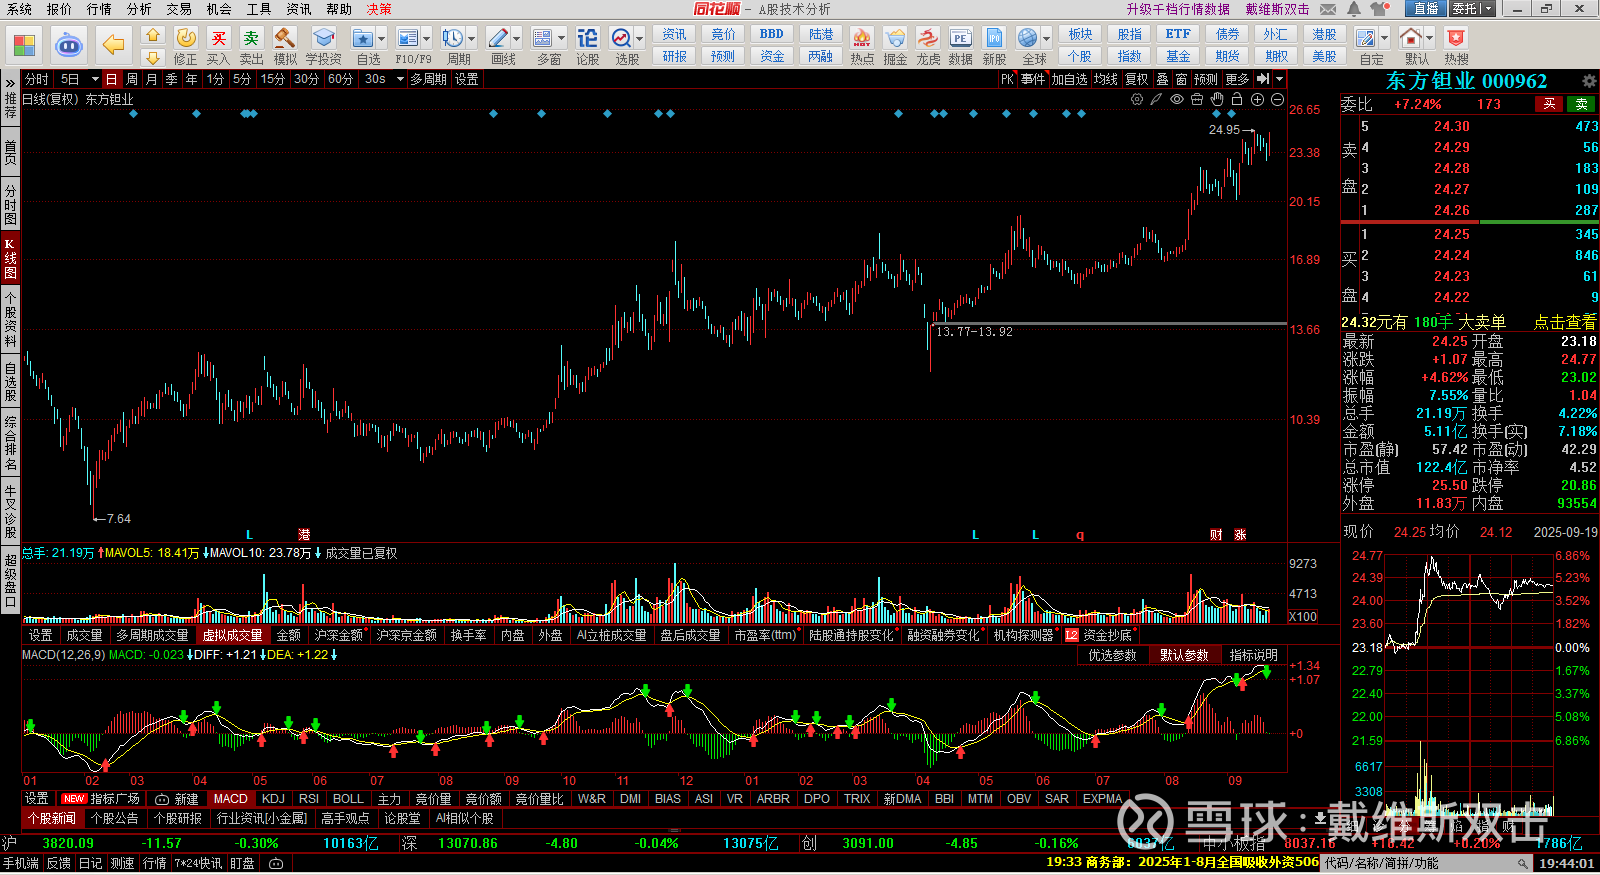Click the stock code search input field
Image resolution: width=1600 pixels, height=875 pixels.
click(1427, 863)
